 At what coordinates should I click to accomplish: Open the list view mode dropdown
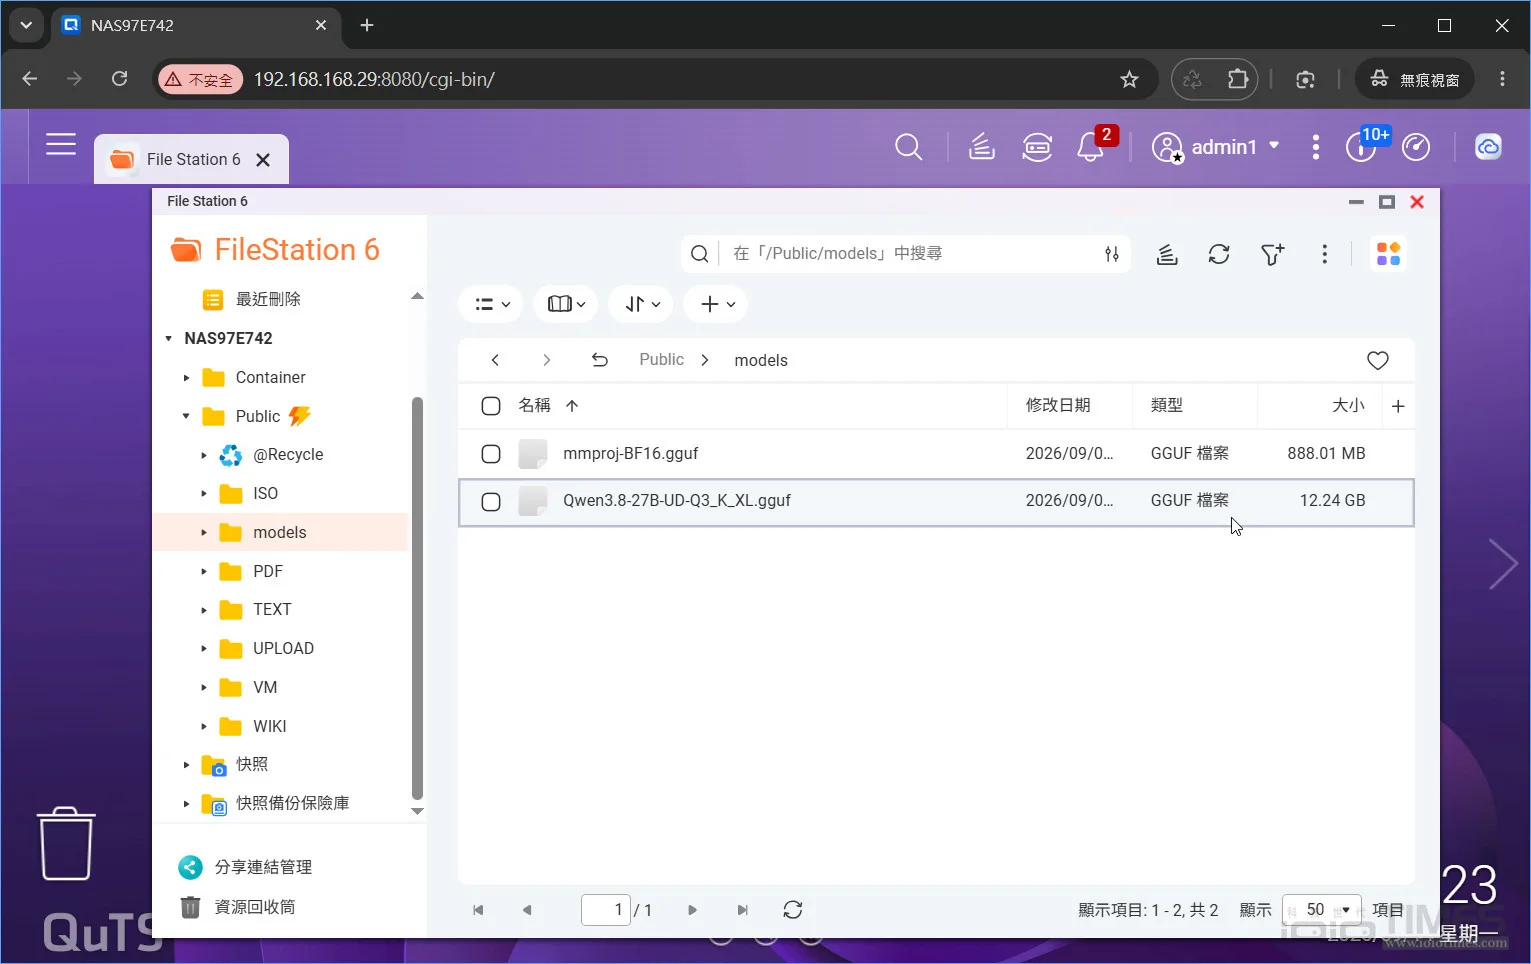[x=492, y=304]
